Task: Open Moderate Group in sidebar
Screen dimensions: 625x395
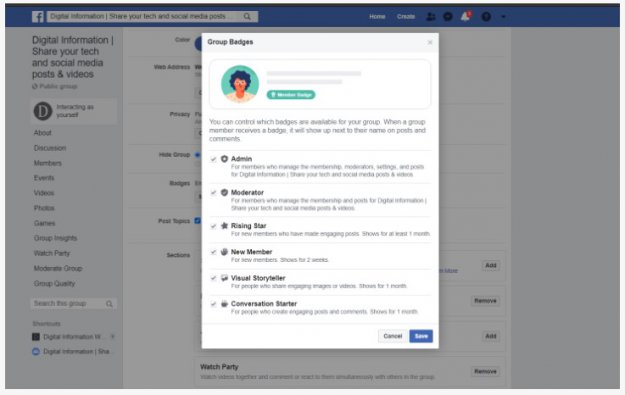Action: click(58, 268)
